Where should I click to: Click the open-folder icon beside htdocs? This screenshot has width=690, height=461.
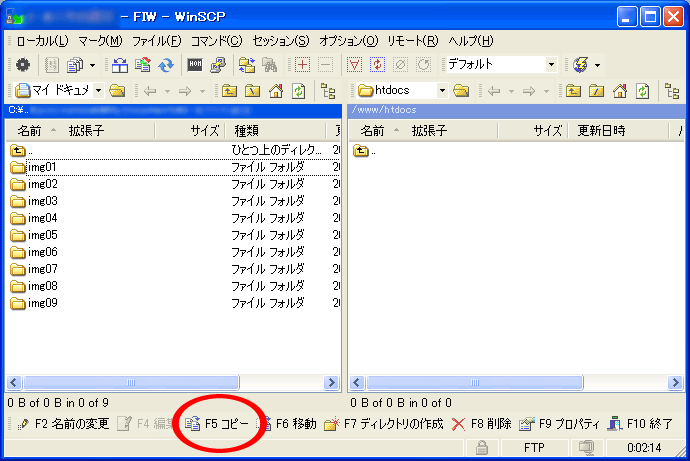[x=461, y=91]
